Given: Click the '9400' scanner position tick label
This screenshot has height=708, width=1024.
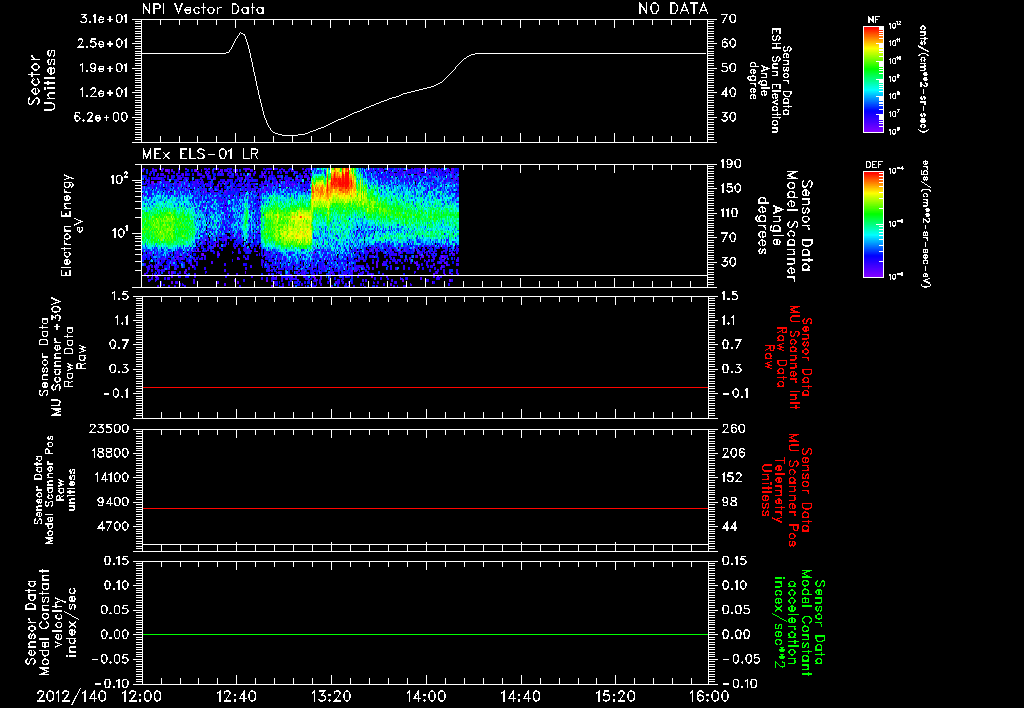Looking at the screenshot, I should (x=113, y=502).
